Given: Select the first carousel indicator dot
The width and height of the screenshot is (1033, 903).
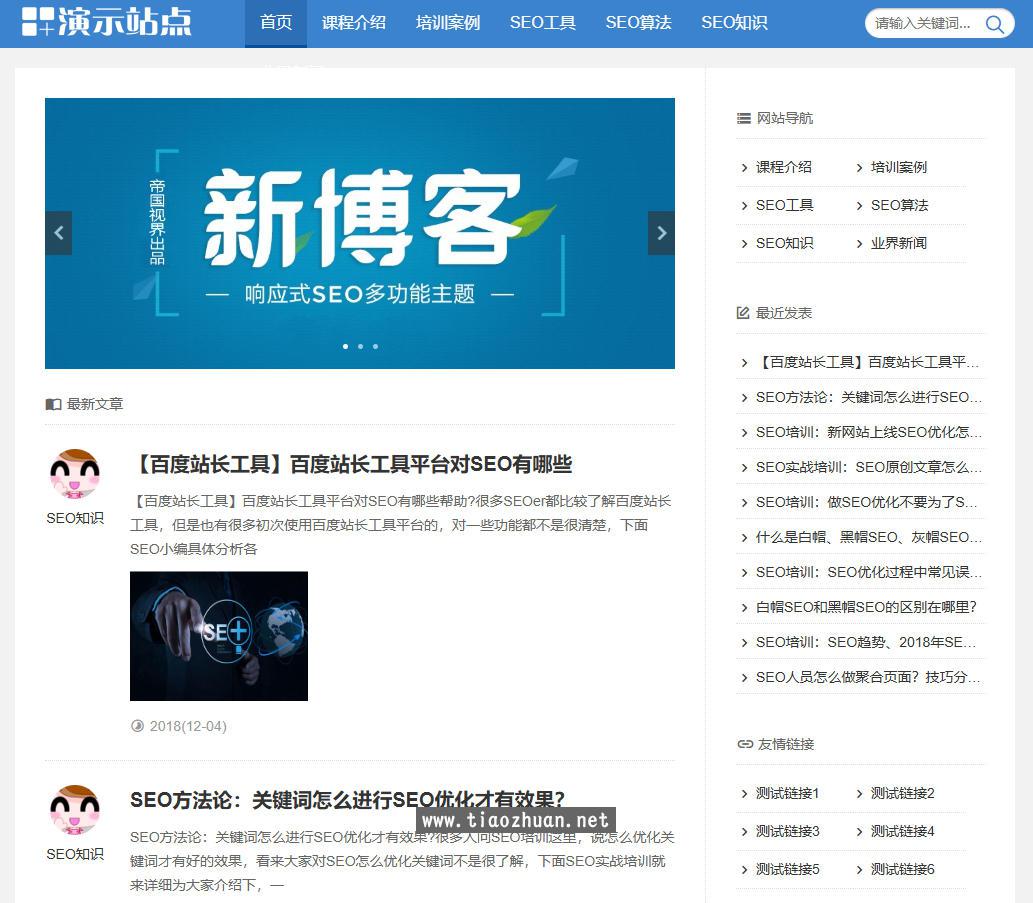Looking at the screenshot, I should 345,346.
